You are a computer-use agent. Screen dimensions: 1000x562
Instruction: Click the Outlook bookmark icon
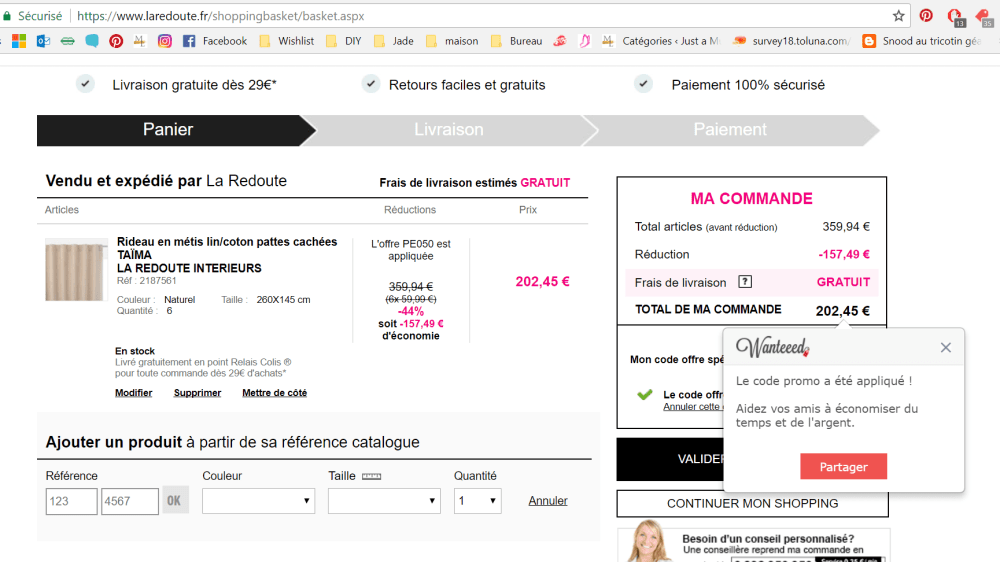tap(43, 41)
